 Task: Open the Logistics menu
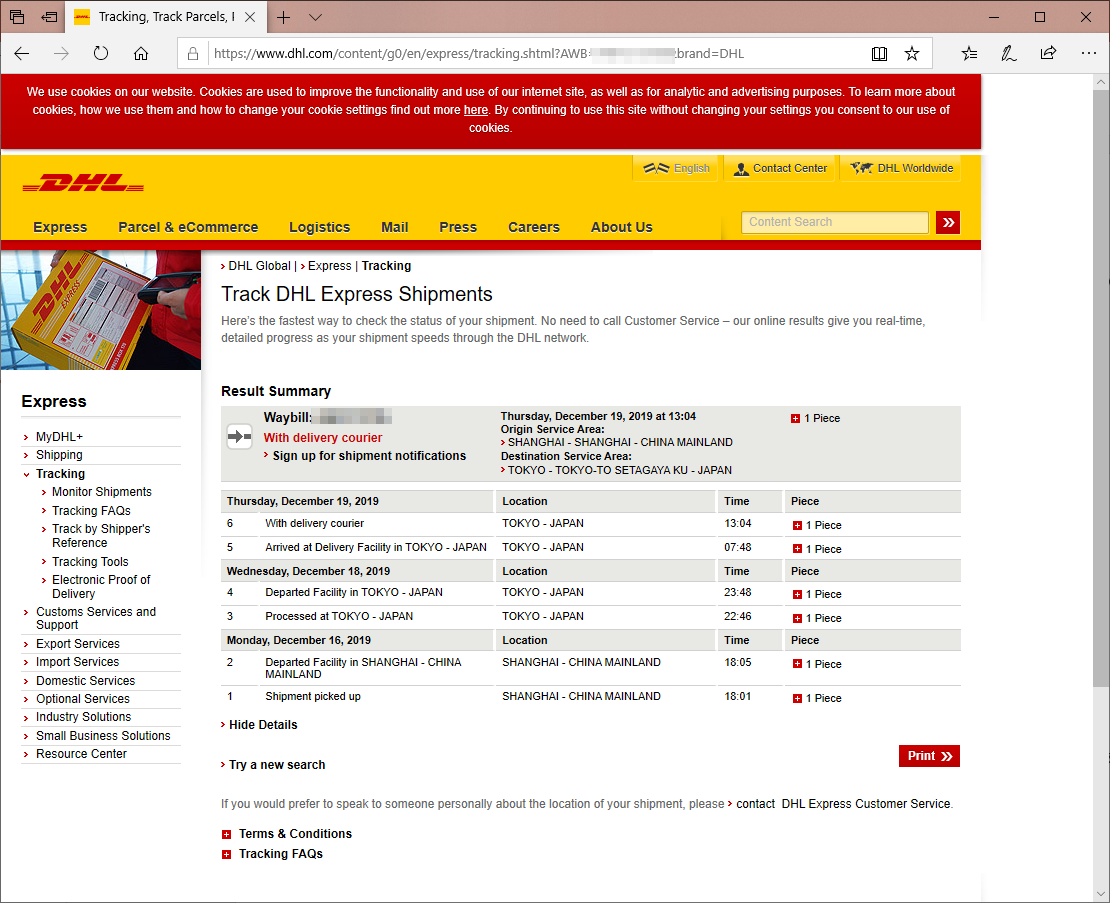point(319,227)
